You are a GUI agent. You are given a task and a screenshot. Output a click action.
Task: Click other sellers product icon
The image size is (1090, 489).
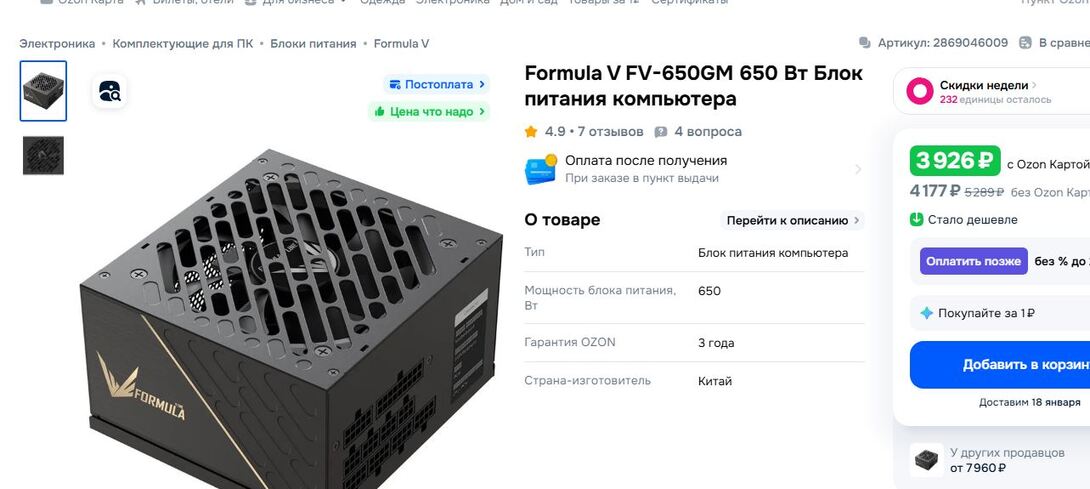(x=927, y=460)
